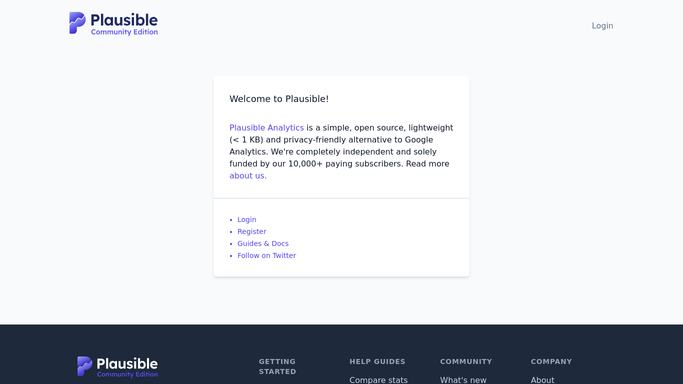The width and height of the screenshot is (683, 384).
Task: Visit the Guides & Docs link
Action: [x=263, y=243]
